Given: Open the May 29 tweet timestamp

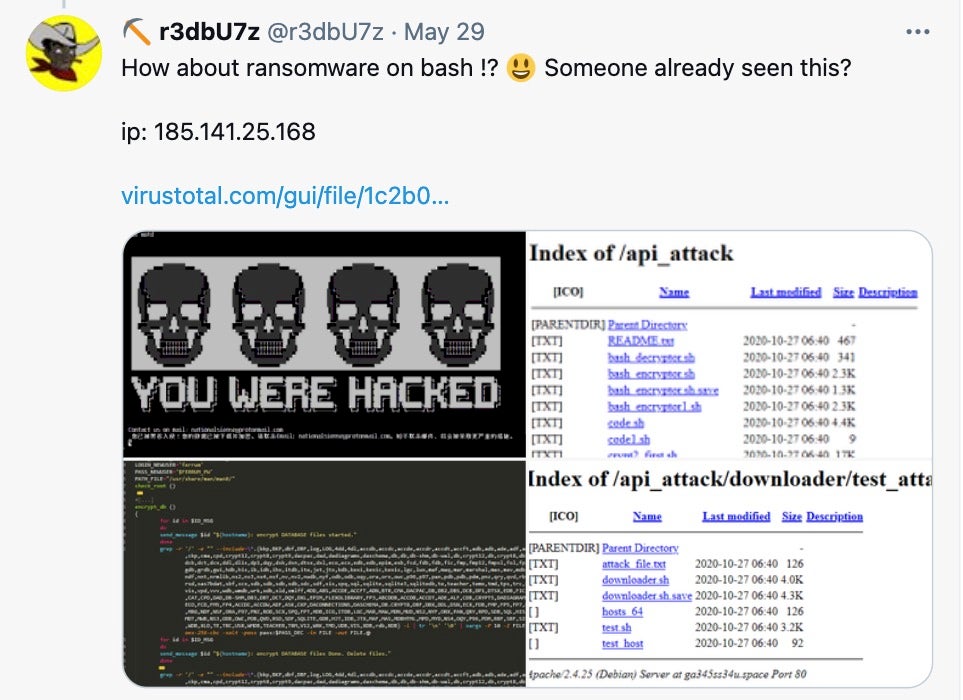Looking at the screenshot, I should point(444,32).
